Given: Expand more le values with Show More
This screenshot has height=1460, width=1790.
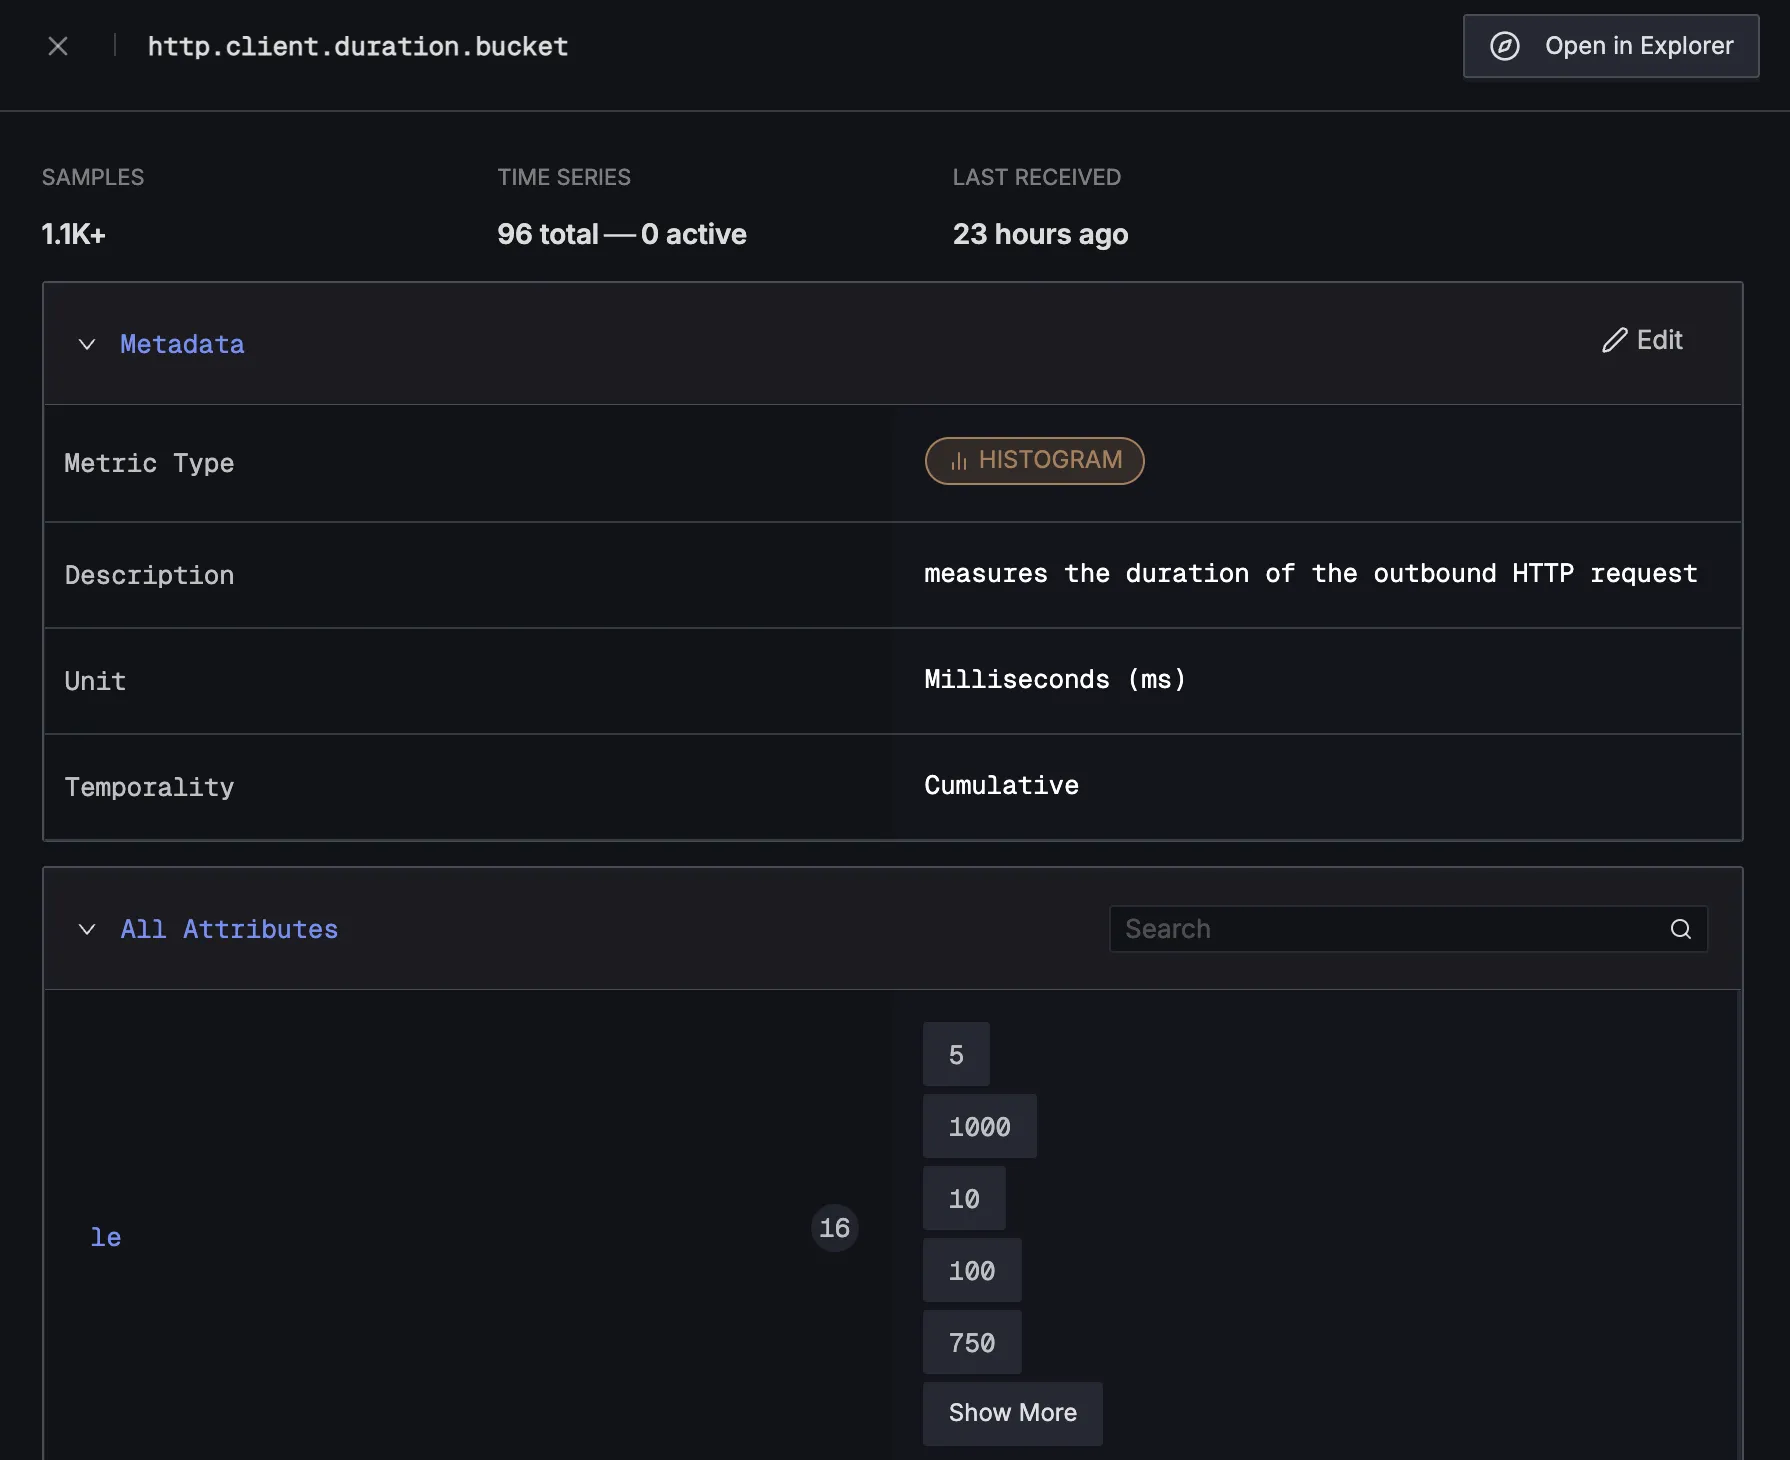Looking at the screenshot, I should [x=1012, y=1413].
